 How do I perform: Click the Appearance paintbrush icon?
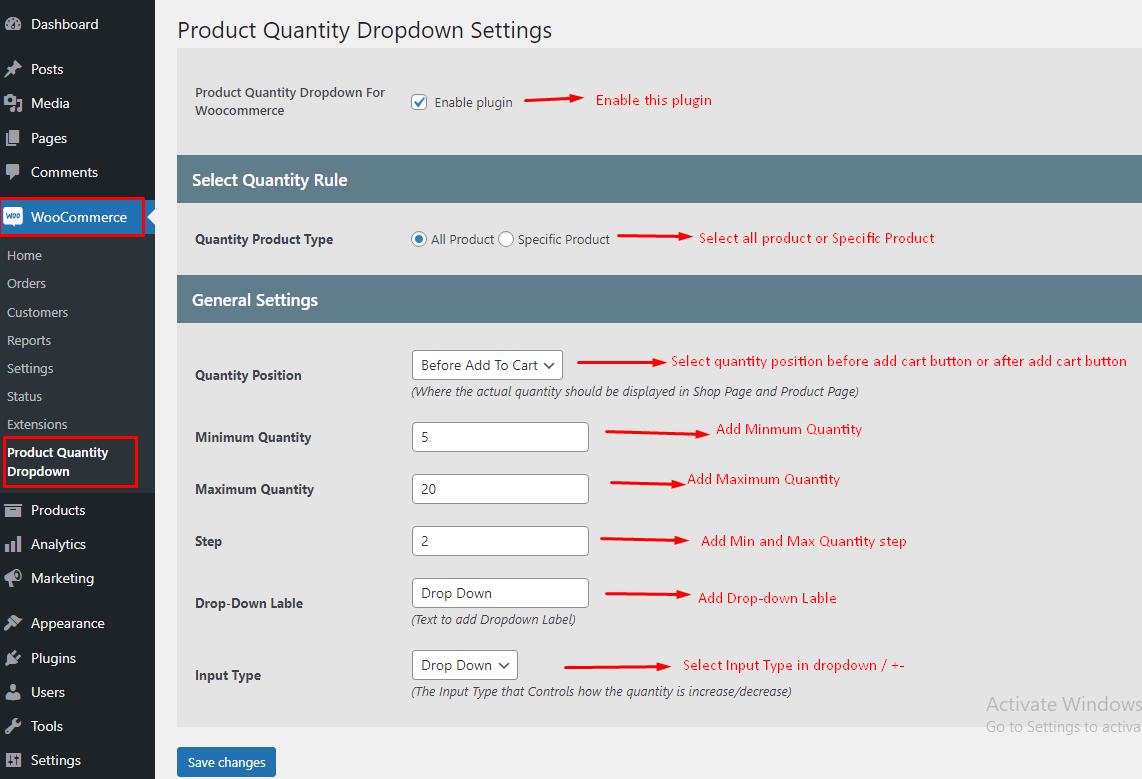click(x=13, y=623)
